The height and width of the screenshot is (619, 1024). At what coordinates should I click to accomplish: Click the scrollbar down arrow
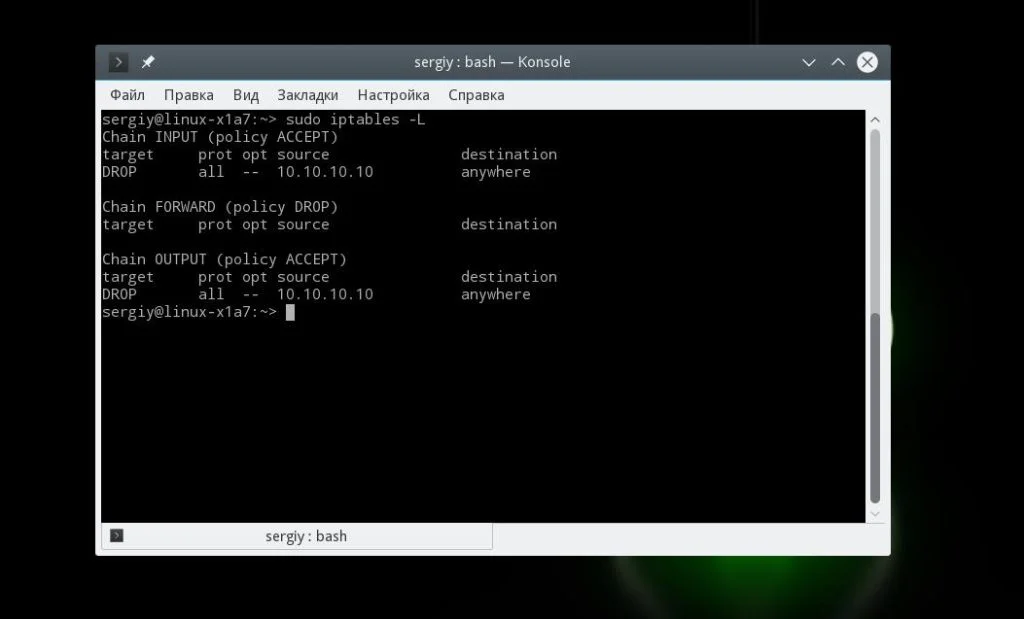[875, 514]
